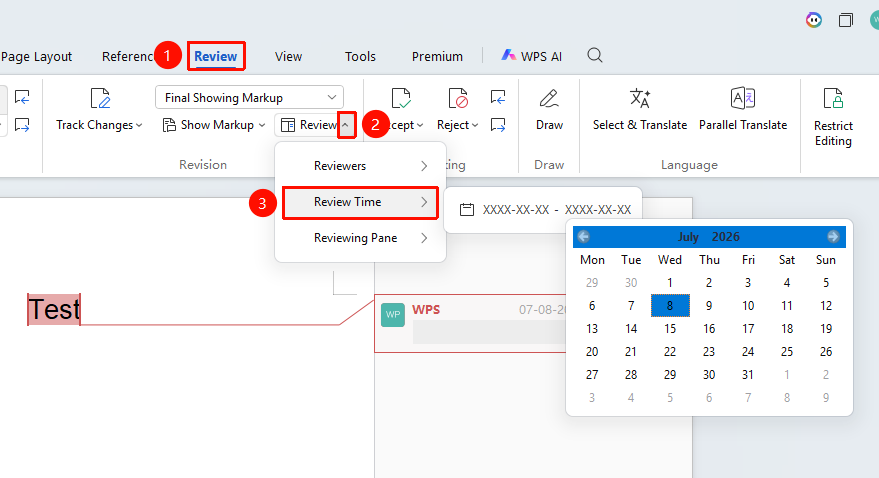The width and height of the screenshot is (879, 478).
Task: Select July 25 in the calendar
Action: pos(787,352)
